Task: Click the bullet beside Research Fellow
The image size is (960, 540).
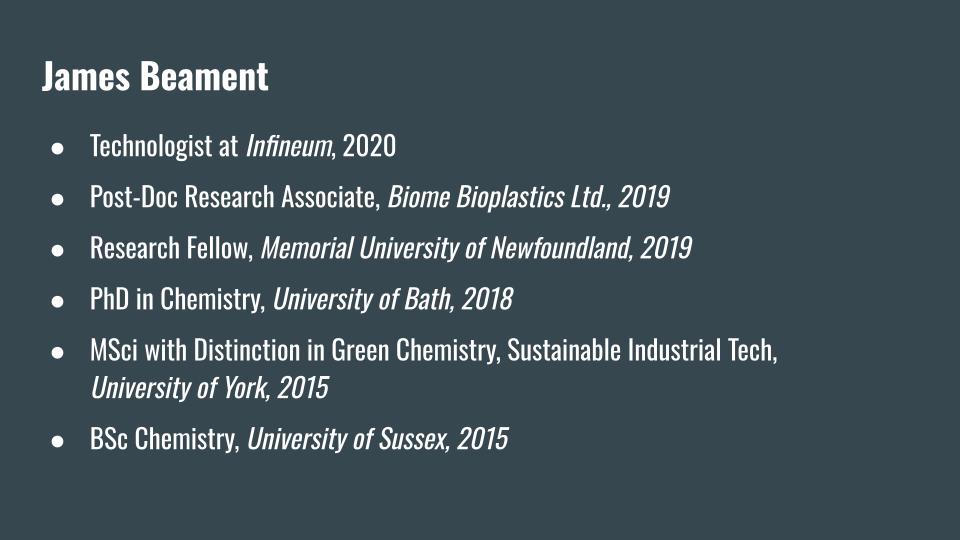Action: 58,249
